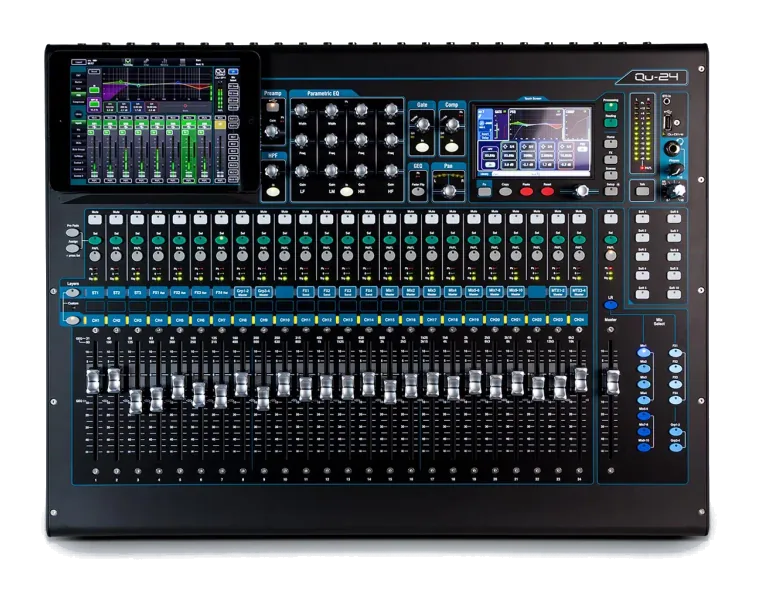The width and height of the screenshot is (758, 601).
Task: Open the Scenes screen with its key
Action: [611, 175]
